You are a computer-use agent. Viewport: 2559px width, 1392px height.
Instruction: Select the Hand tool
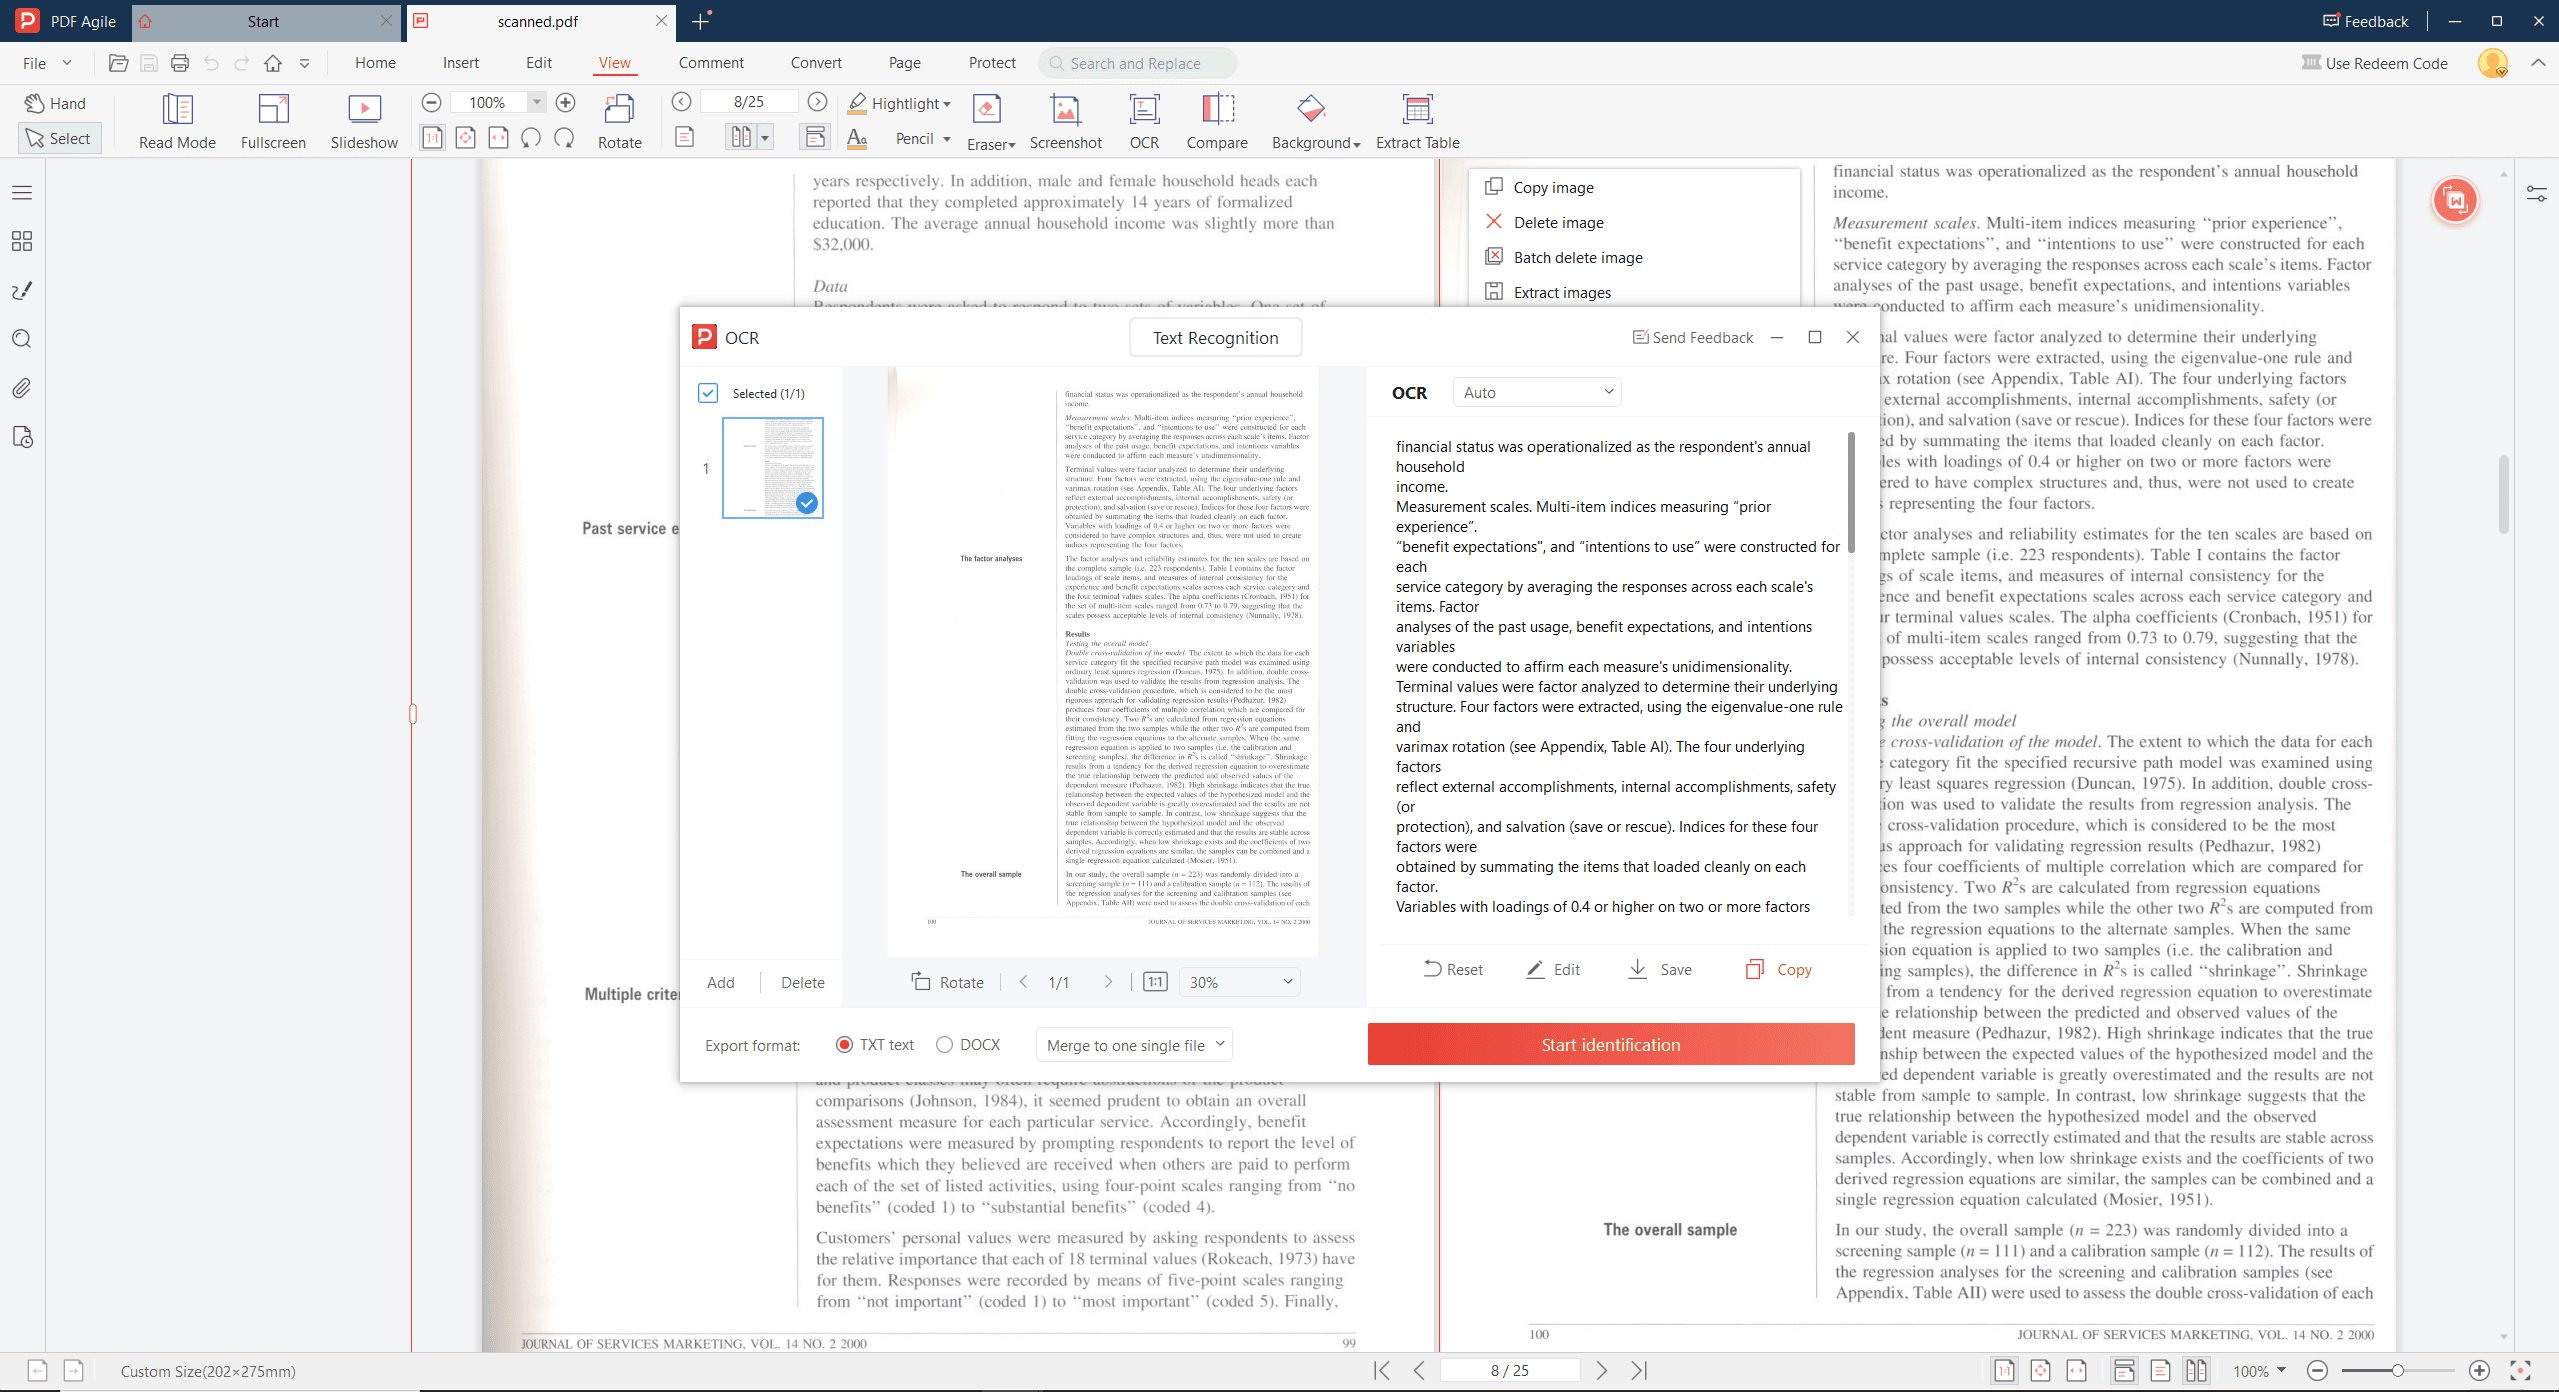point(56,103)
